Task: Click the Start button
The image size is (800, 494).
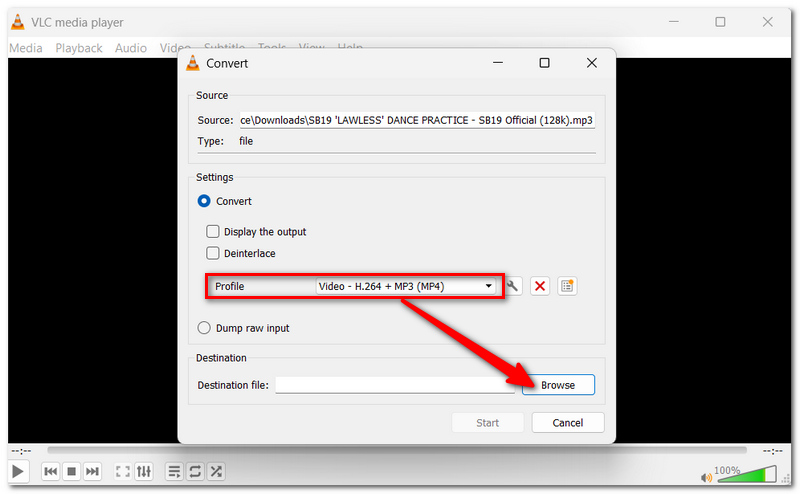Action: [487, 423]
